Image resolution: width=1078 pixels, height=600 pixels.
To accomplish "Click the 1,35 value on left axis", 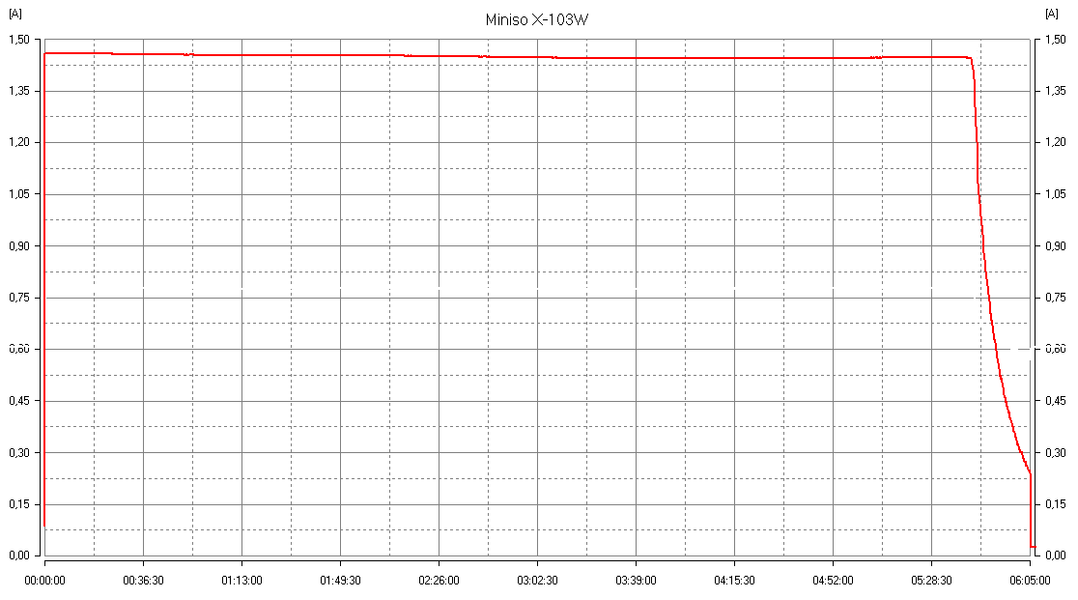I will pos(19,91).
